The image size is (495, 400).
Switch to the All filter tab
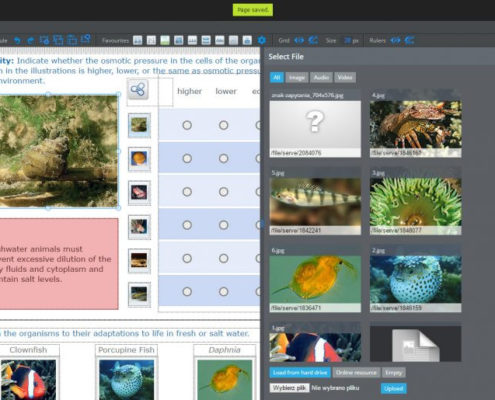(x=277, y=77)
